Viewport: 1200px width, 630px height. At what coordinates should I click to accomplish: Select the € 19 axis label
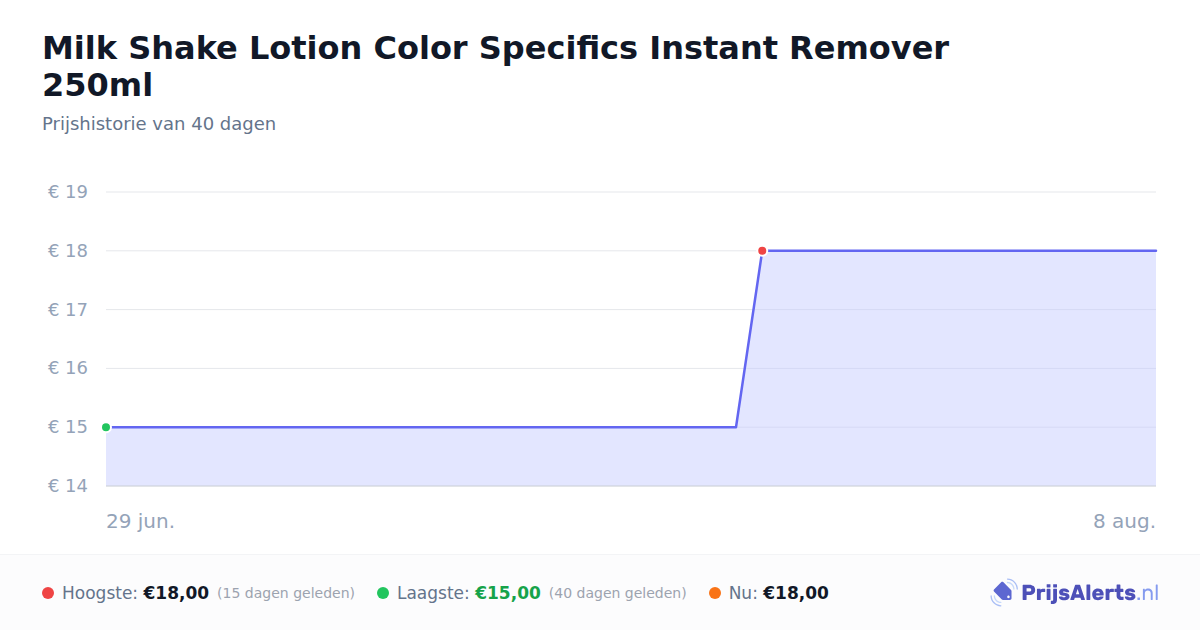pyautogui.click(x=68, y=192)
